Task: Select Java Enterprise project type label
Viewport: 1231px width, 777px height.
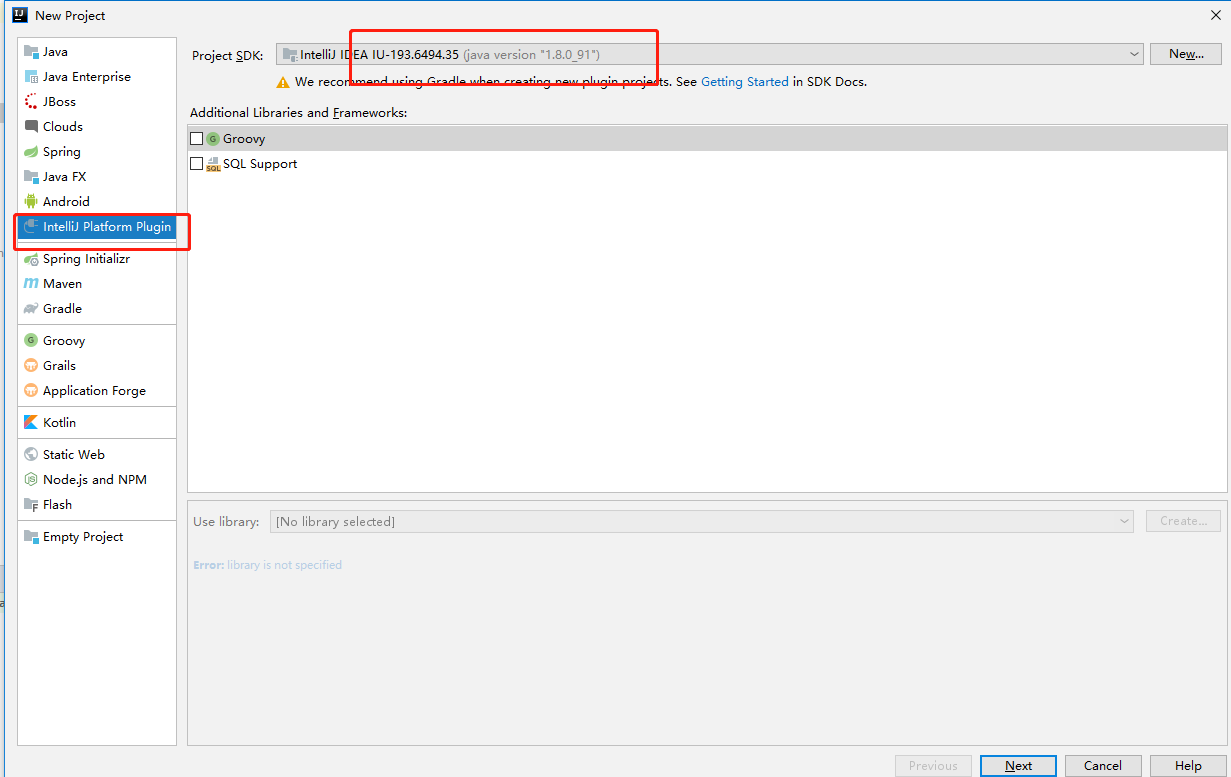Action: tap(87, 77)
